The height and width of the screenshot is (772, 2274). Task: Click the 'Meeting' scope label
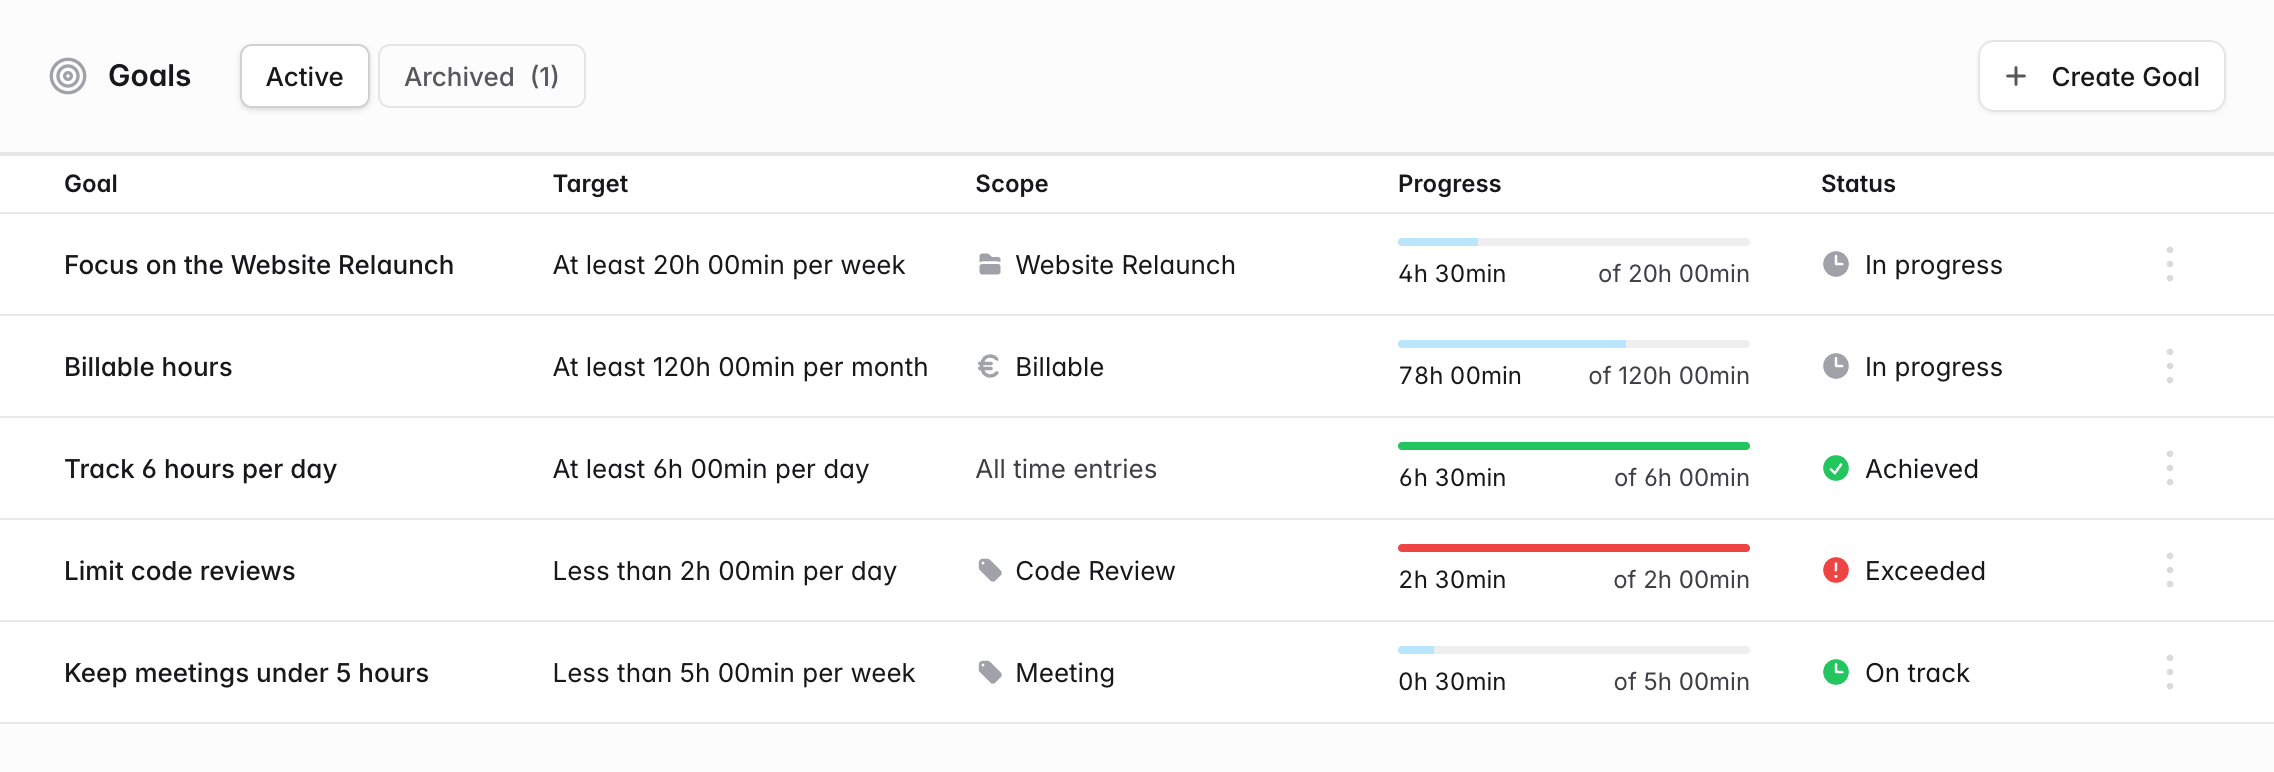click(1065, 673)
